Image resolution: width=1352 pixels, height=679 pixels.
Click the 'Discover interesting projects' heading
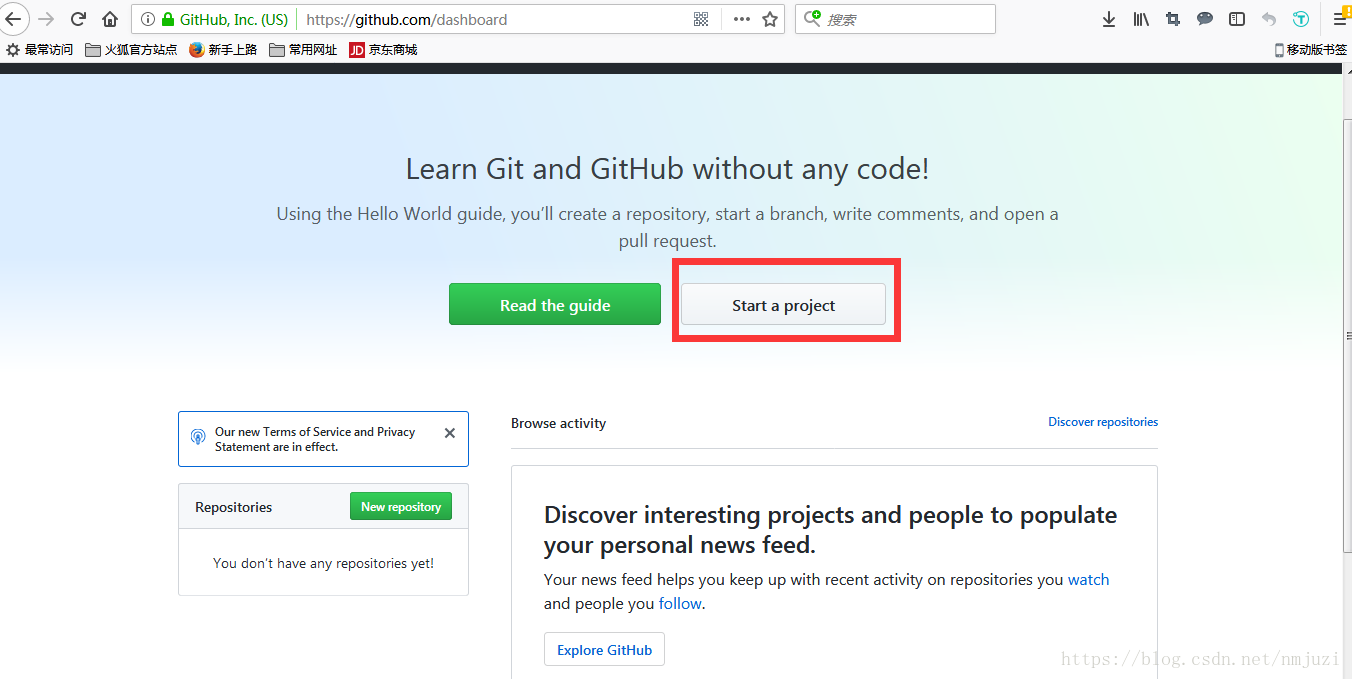click(830, 530)
